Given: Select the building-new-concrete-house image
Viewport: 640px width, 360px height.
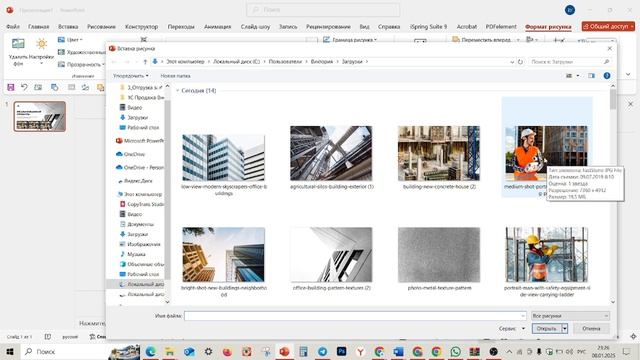Looking at the screenshot, I should click(x=439, y=153).
